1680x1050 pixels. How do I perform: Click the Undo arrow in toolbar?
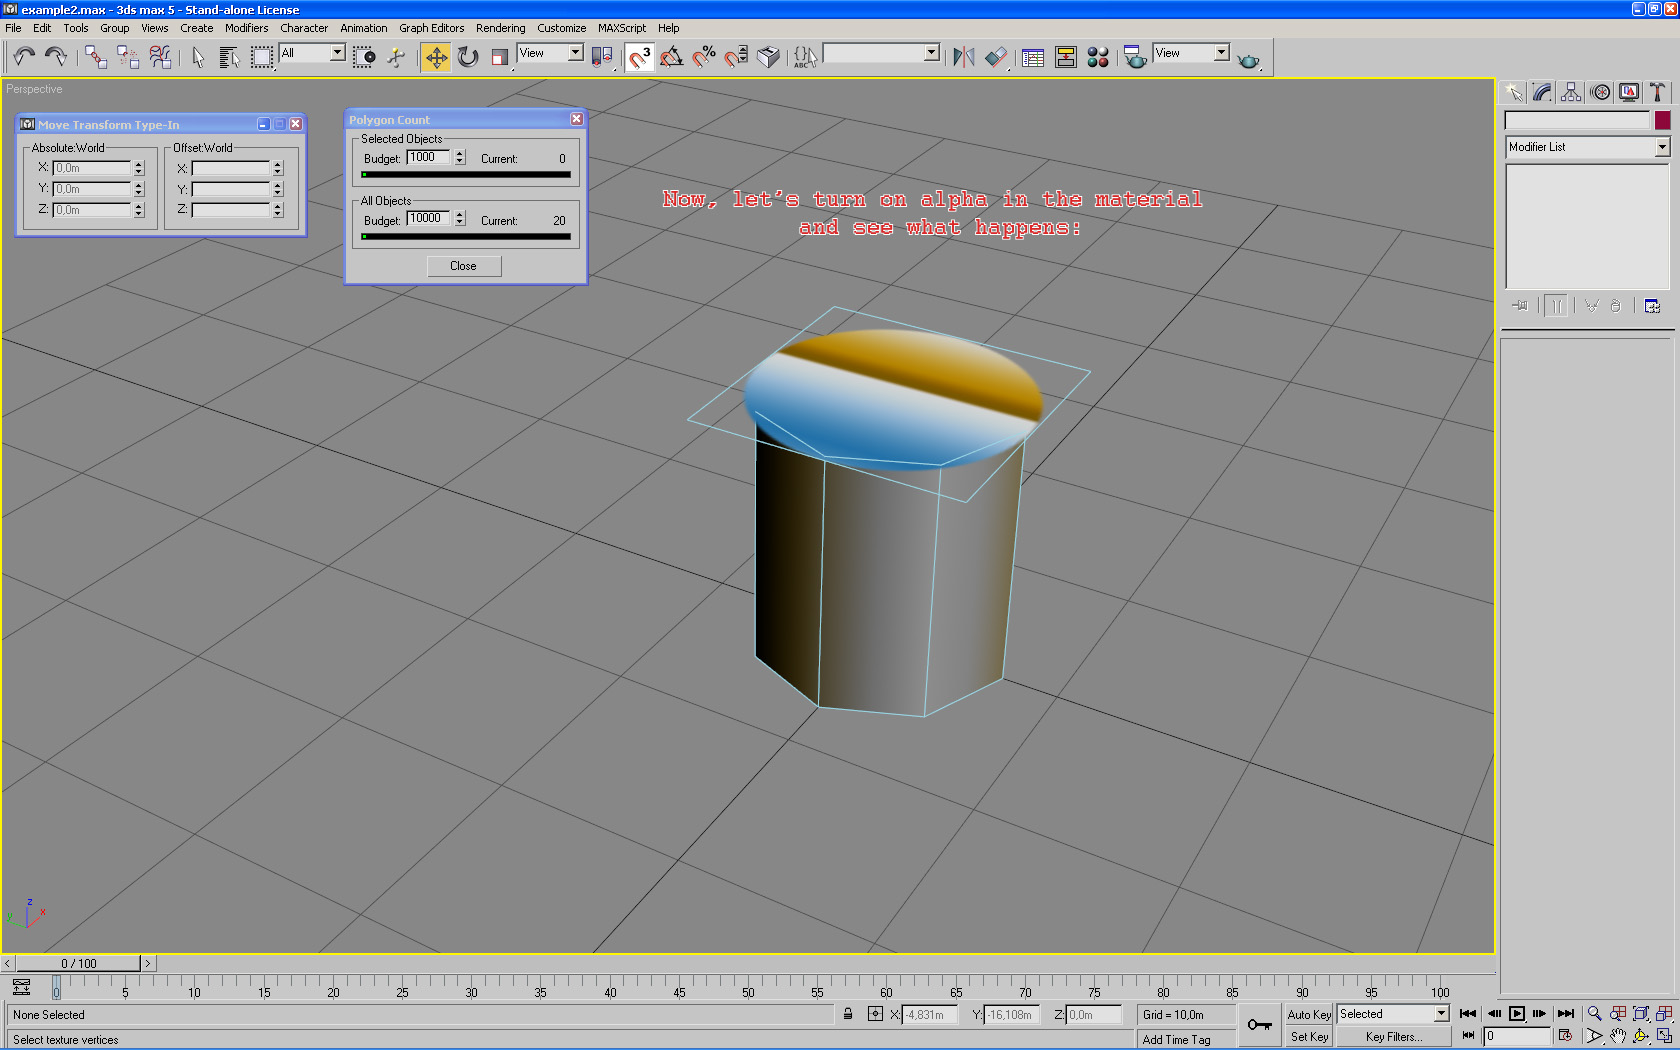click(x=24, y=57)
